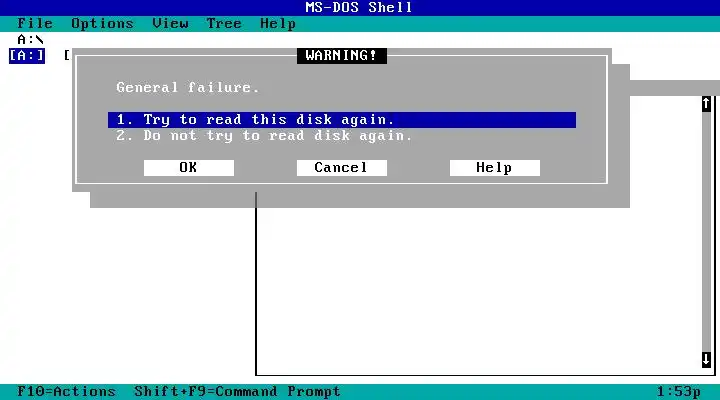Click the dialog's Help button
The height and width of the screenshot is (400, 720).
495,168
